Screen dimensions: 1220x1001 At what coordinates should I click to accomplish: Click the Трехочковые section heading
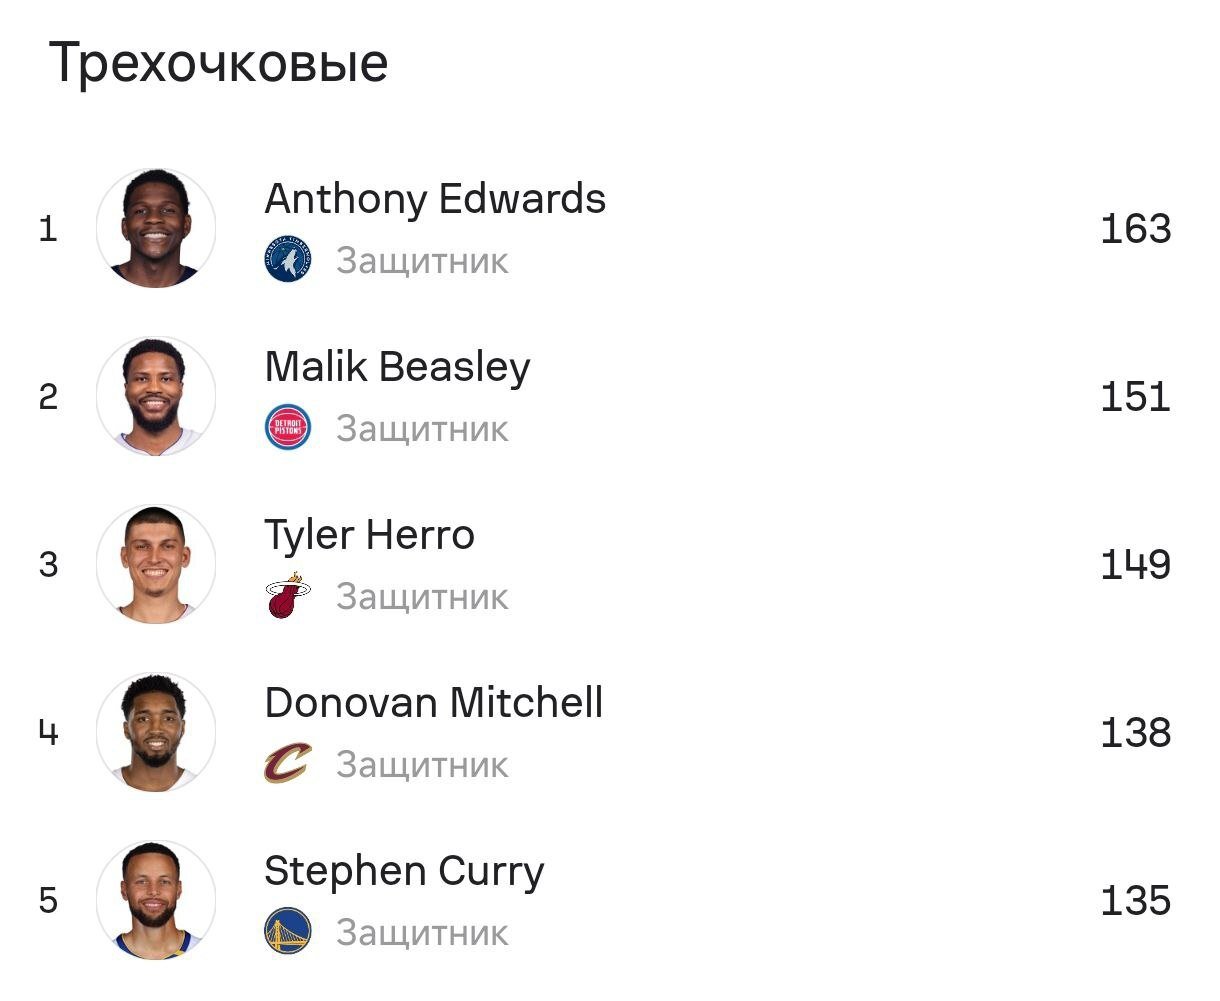218,63
